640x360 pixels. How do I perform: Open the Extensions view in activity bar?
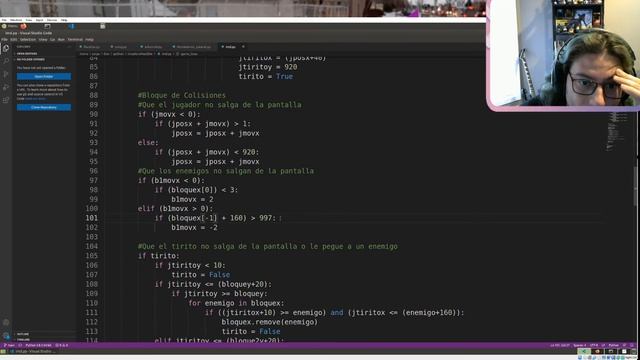point(6,100)
